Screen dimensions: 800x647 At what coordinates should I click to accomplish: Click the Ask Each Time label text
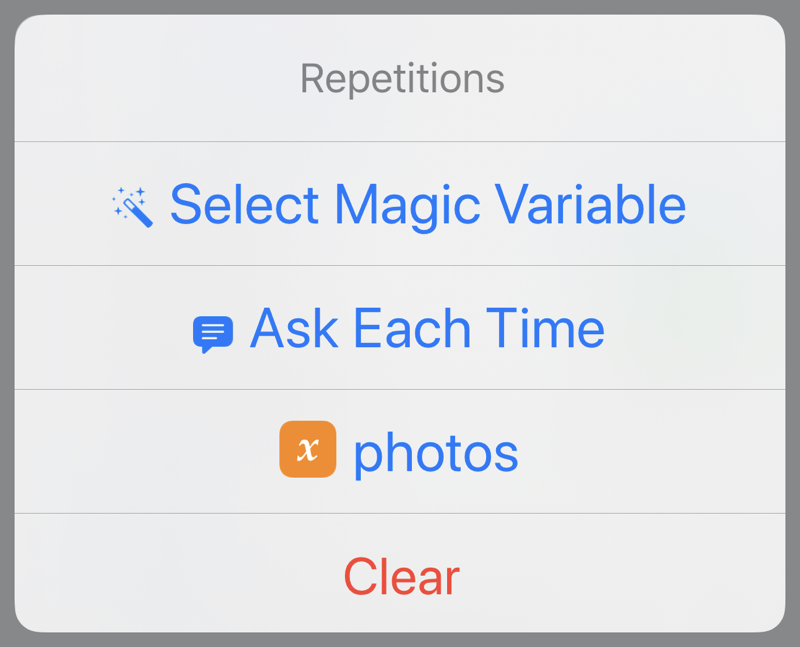coord(428,328)
